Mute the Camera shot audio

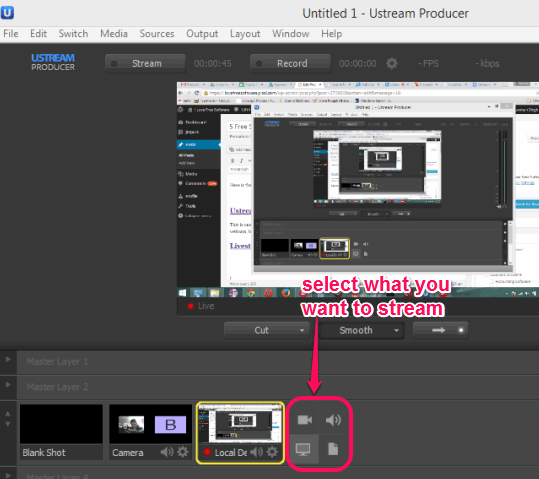[x=167, y=452]
